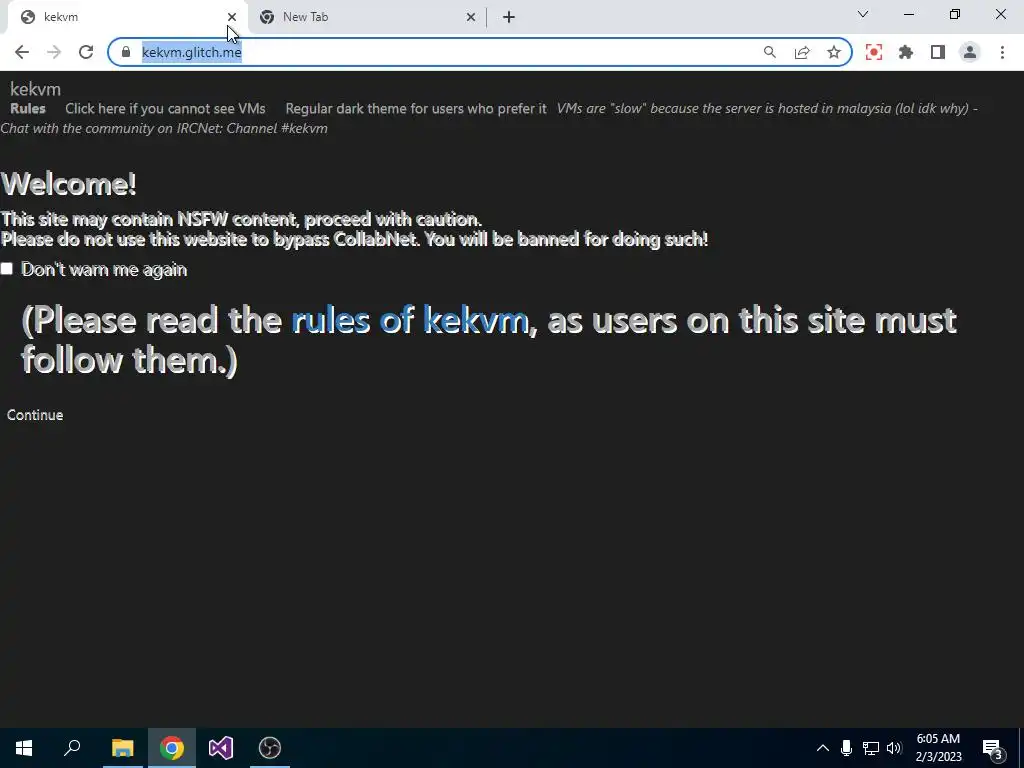
Task: Share this page using share icon
Action: 802,52
